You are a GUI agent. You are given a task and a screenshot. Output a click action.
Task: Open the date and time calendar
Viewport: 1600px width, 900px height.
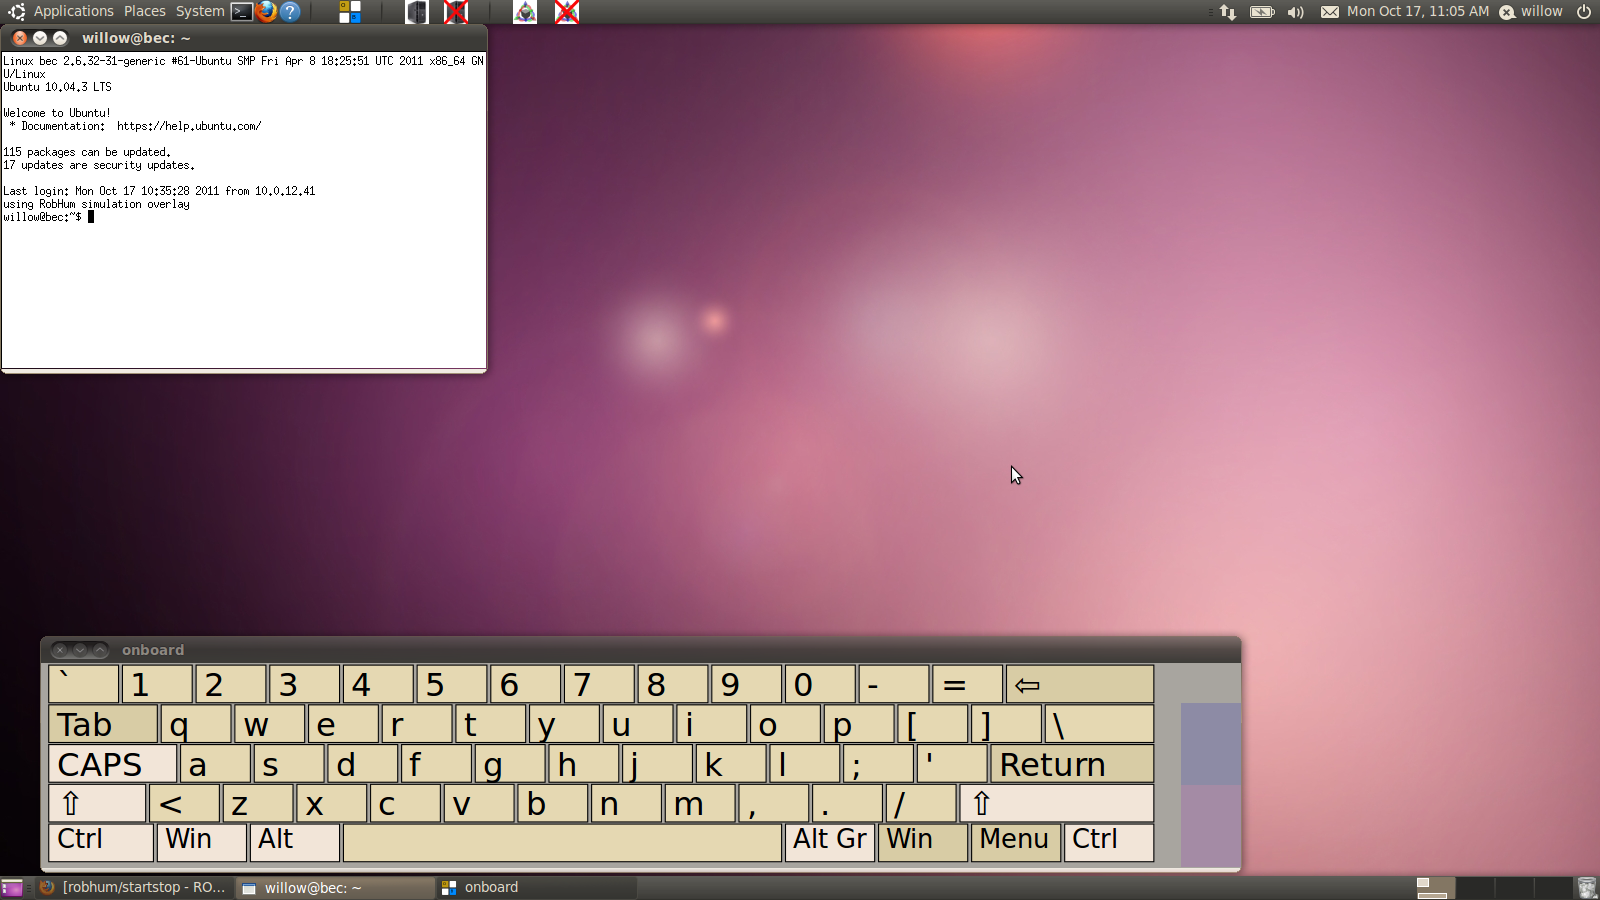click(1417, 12)
